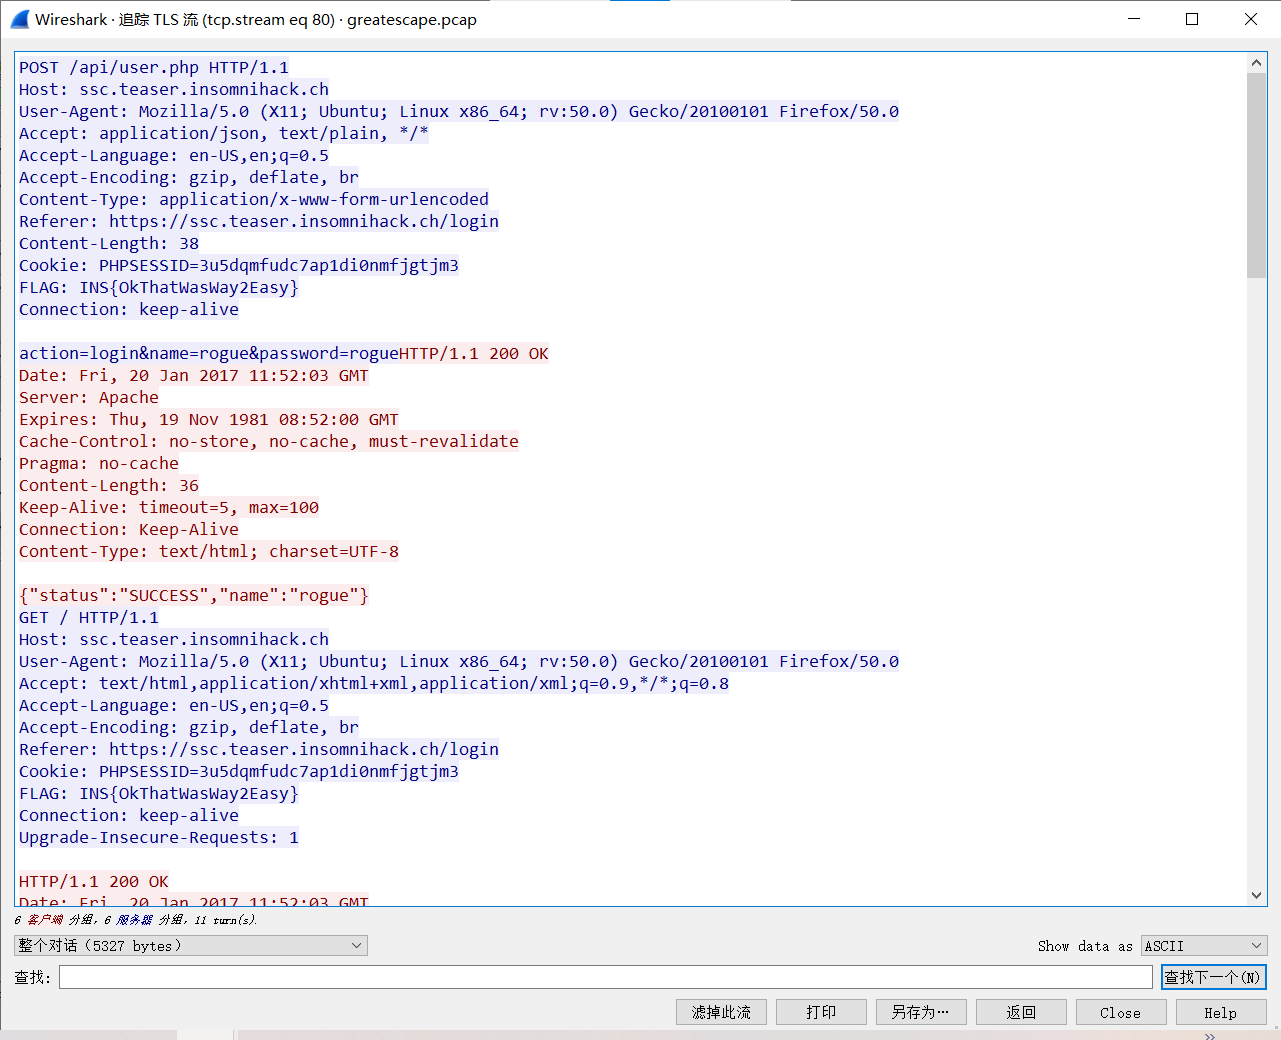Grab the vertical scrollbar thumb
This screenshot has height=1040, width=1281.
click(x=1257, y=175)
